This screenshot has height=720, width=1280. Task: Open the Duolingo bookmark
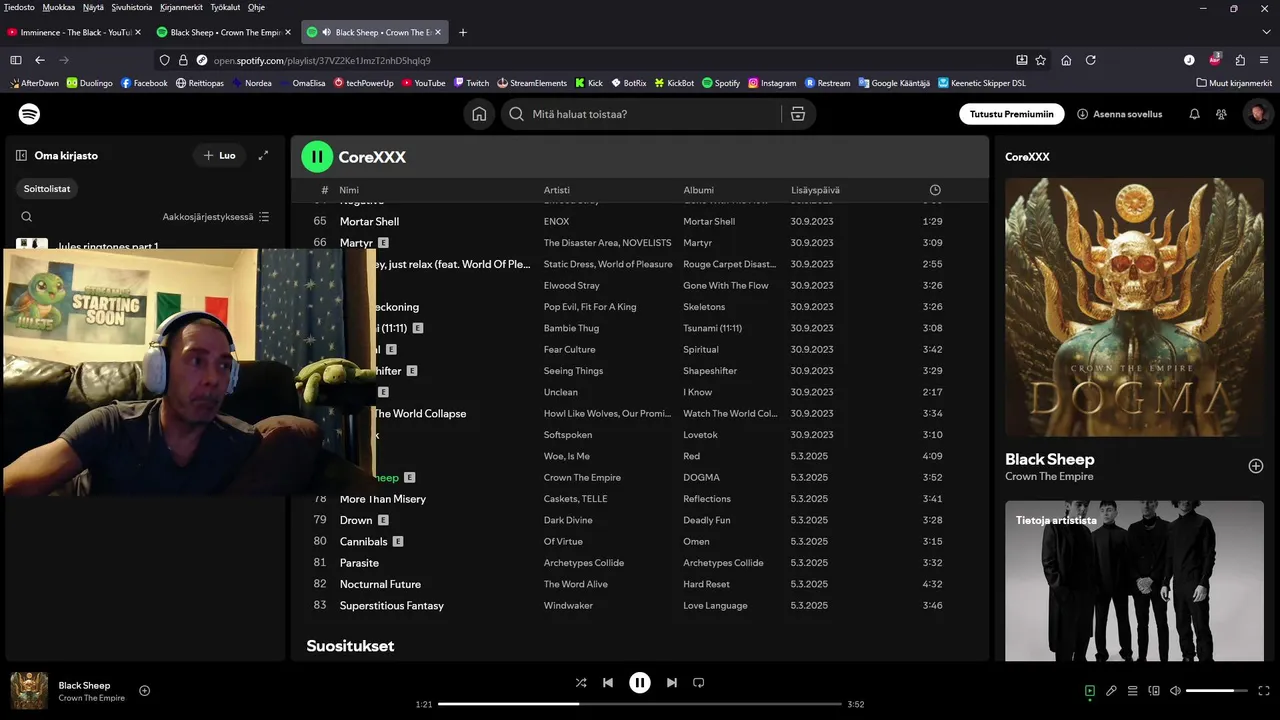point(89,83)
